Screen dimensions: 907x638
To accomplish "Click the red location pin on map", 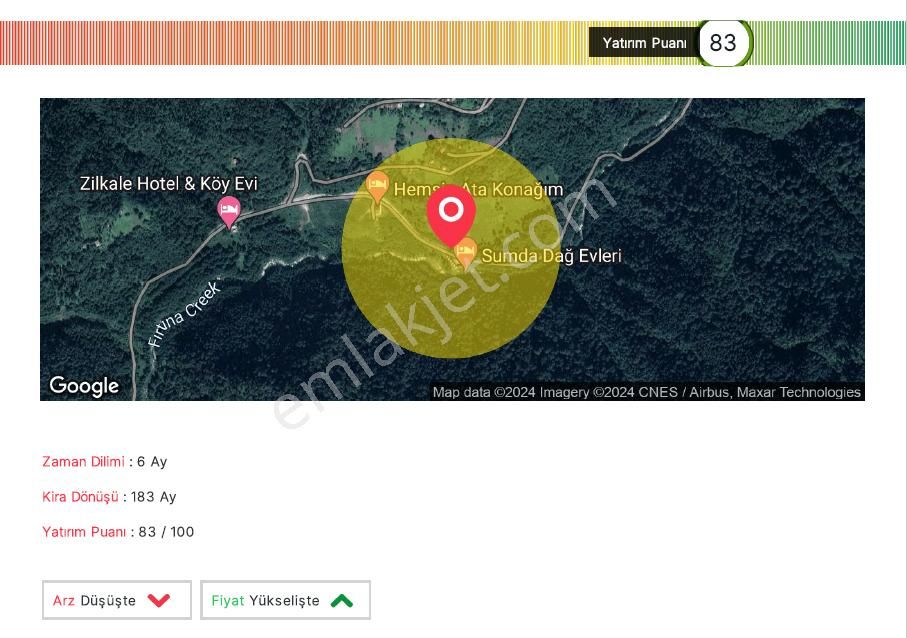I will (451, 212).
